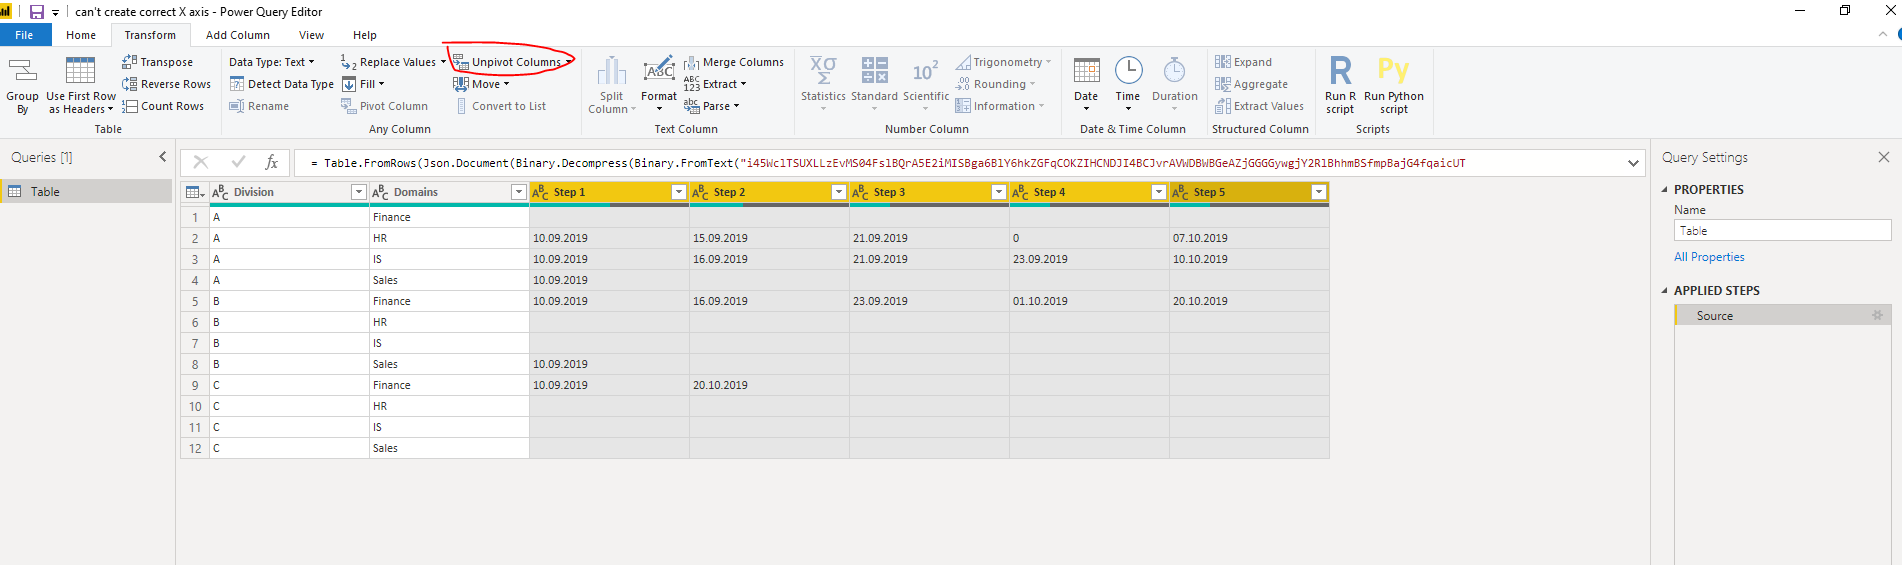Open Statistics number tool

pyautogui.click(x=823, y=84)
